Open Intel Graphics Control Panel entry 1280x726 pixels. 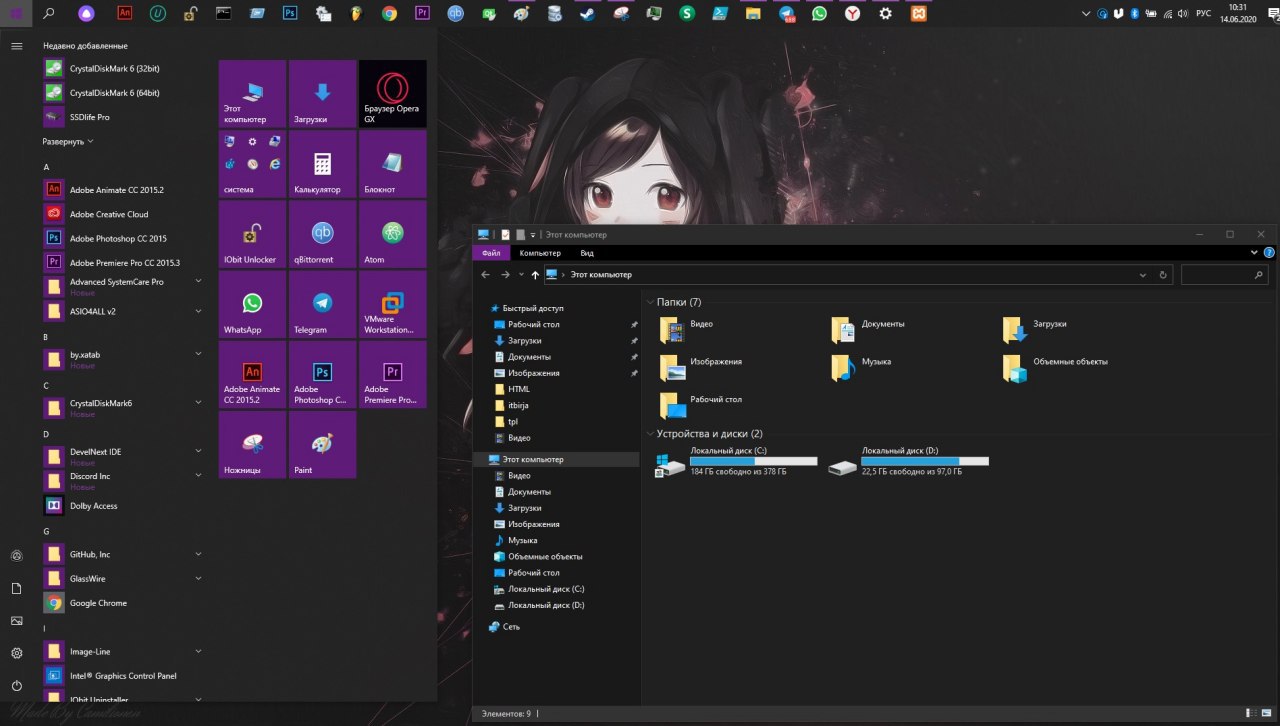coord(123,676)
